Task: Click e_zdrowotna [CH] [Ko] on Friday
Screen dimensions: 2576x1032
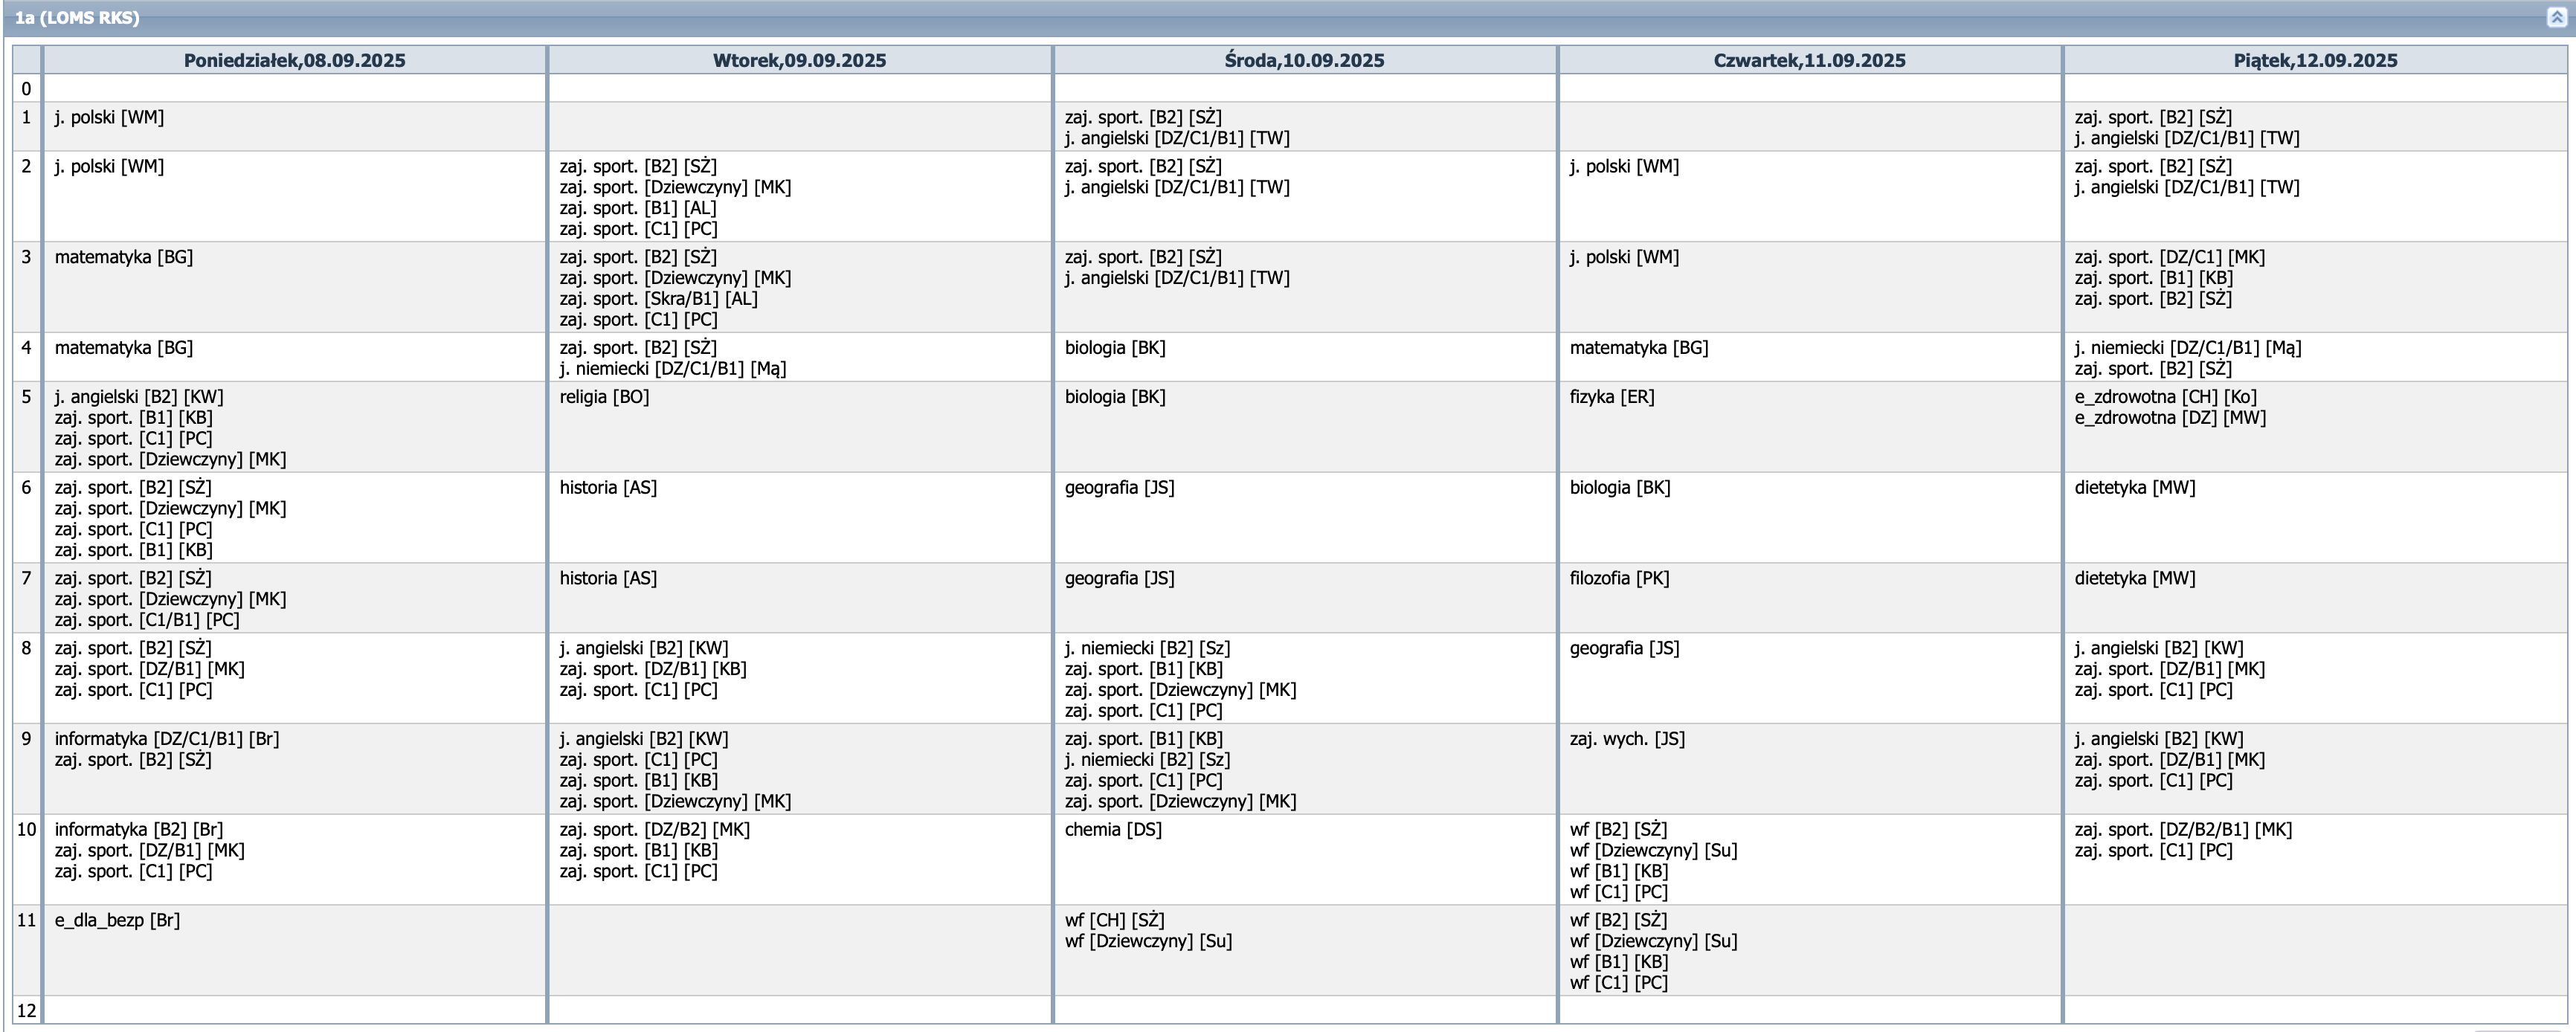Action: tap(2165, 397)
